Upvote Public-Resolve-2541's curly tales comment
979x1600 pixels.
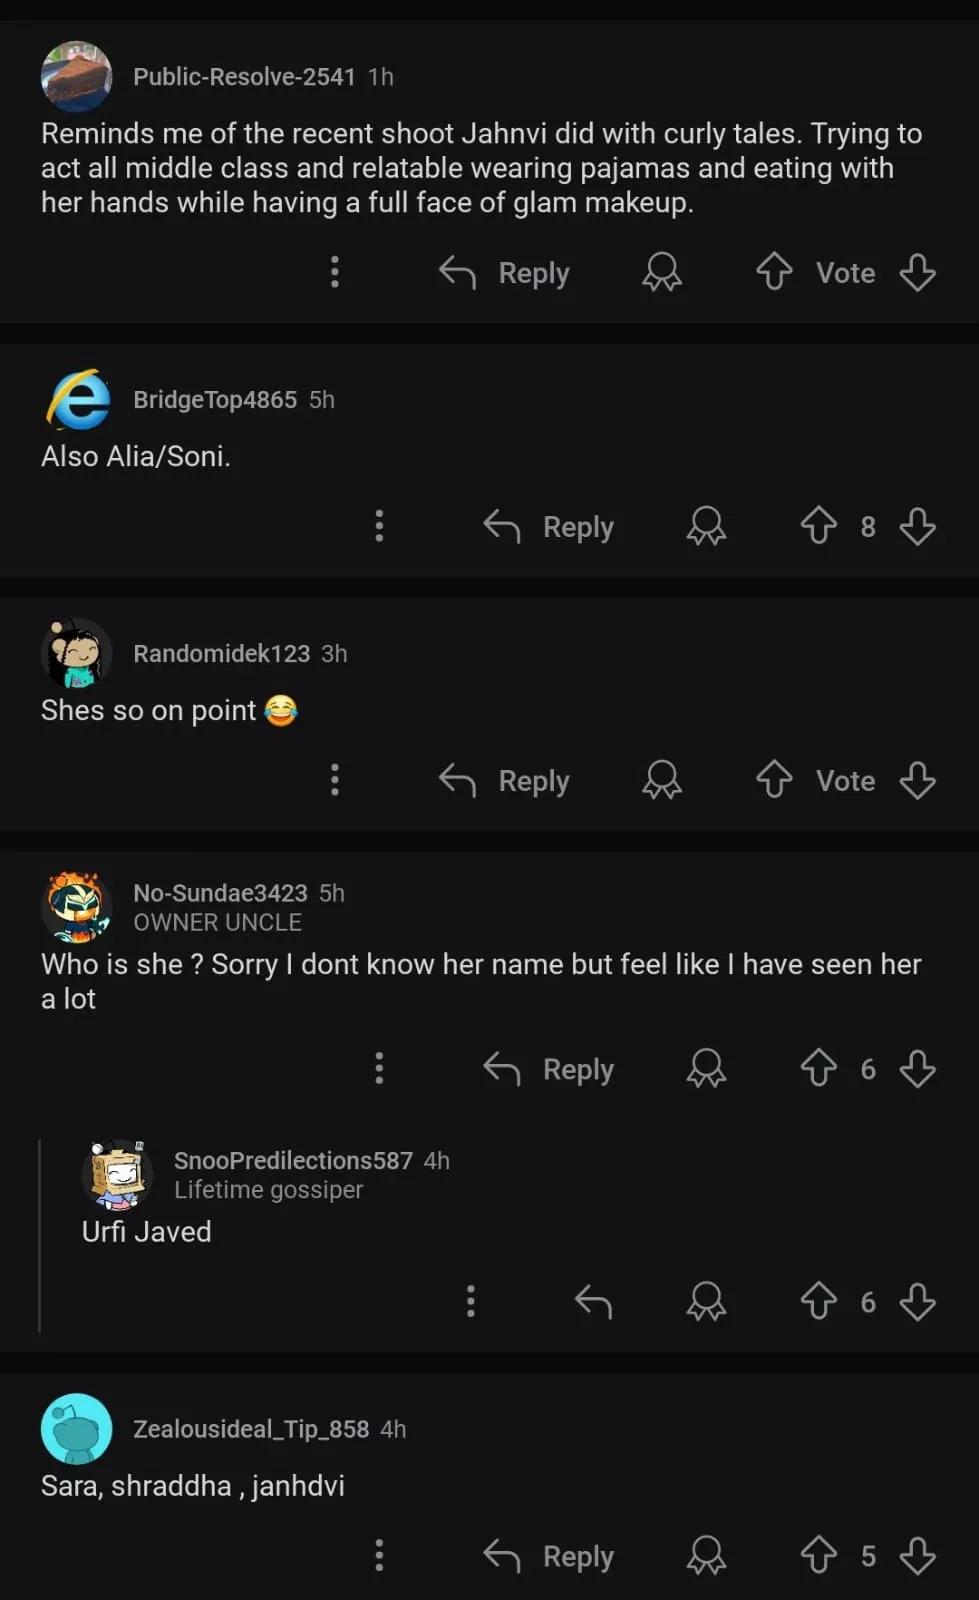(x=774, y=272)
